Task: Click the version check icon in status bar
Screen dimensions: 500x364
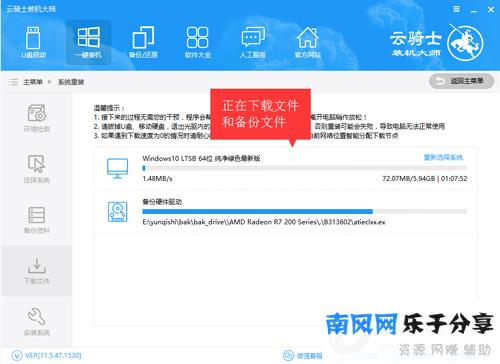Action: click(17, 355)
